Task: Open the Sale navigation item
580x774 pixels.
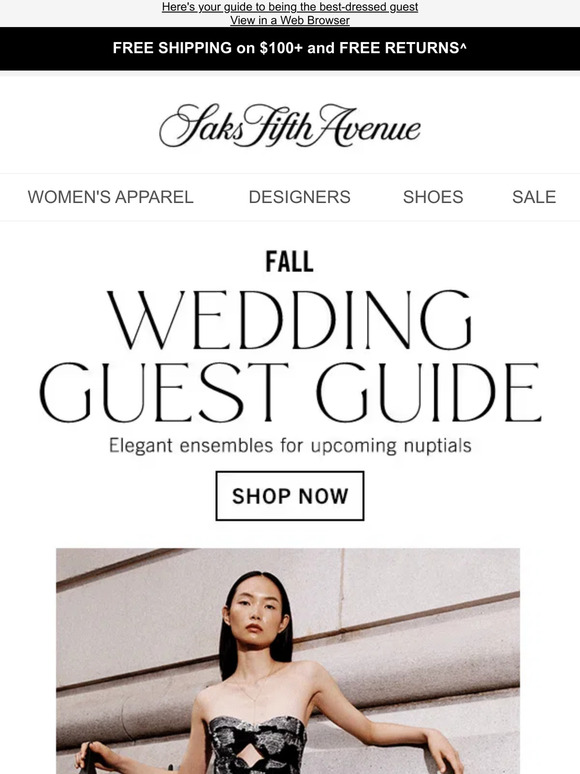Action: point(534,197)
